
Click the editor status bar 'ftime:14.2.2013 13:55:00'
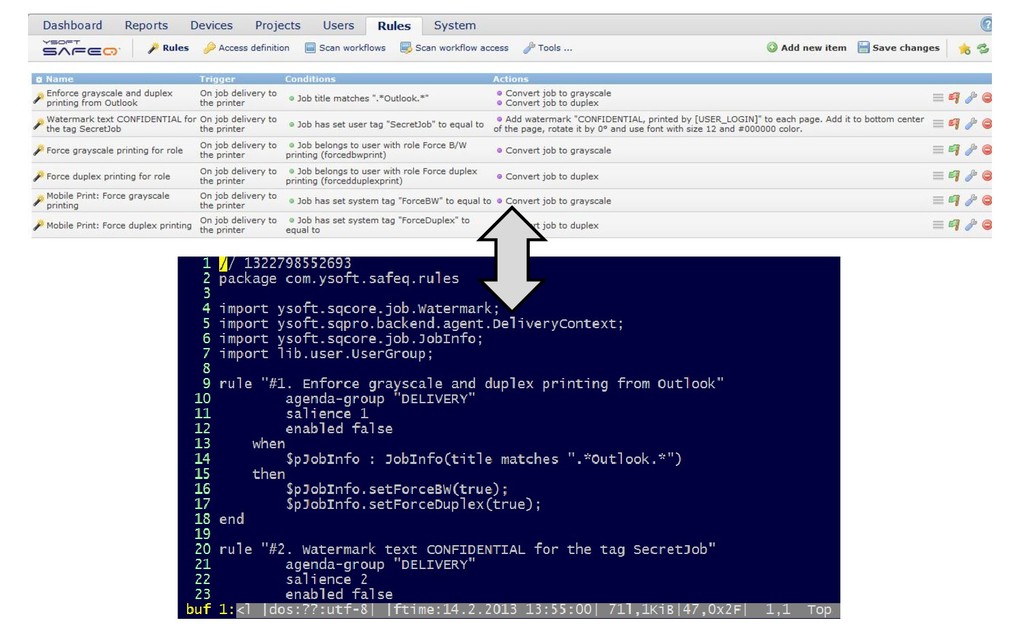(x=492, y=610)
